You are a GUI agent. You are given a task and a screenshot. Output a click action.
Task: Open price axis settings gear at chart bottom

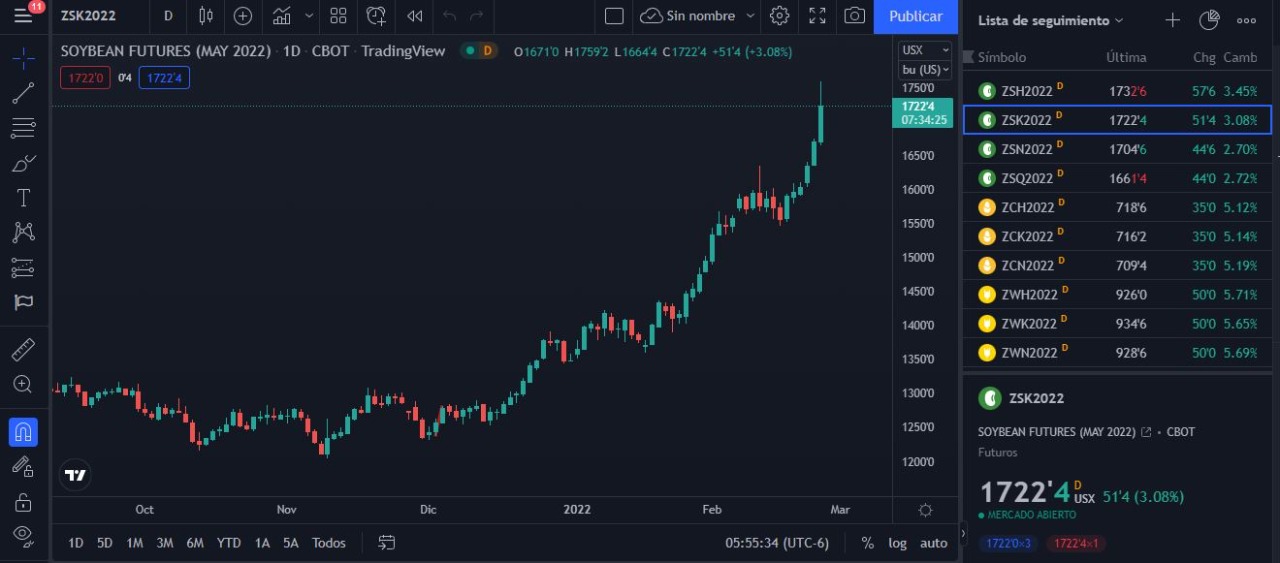[x=925, y=510]
